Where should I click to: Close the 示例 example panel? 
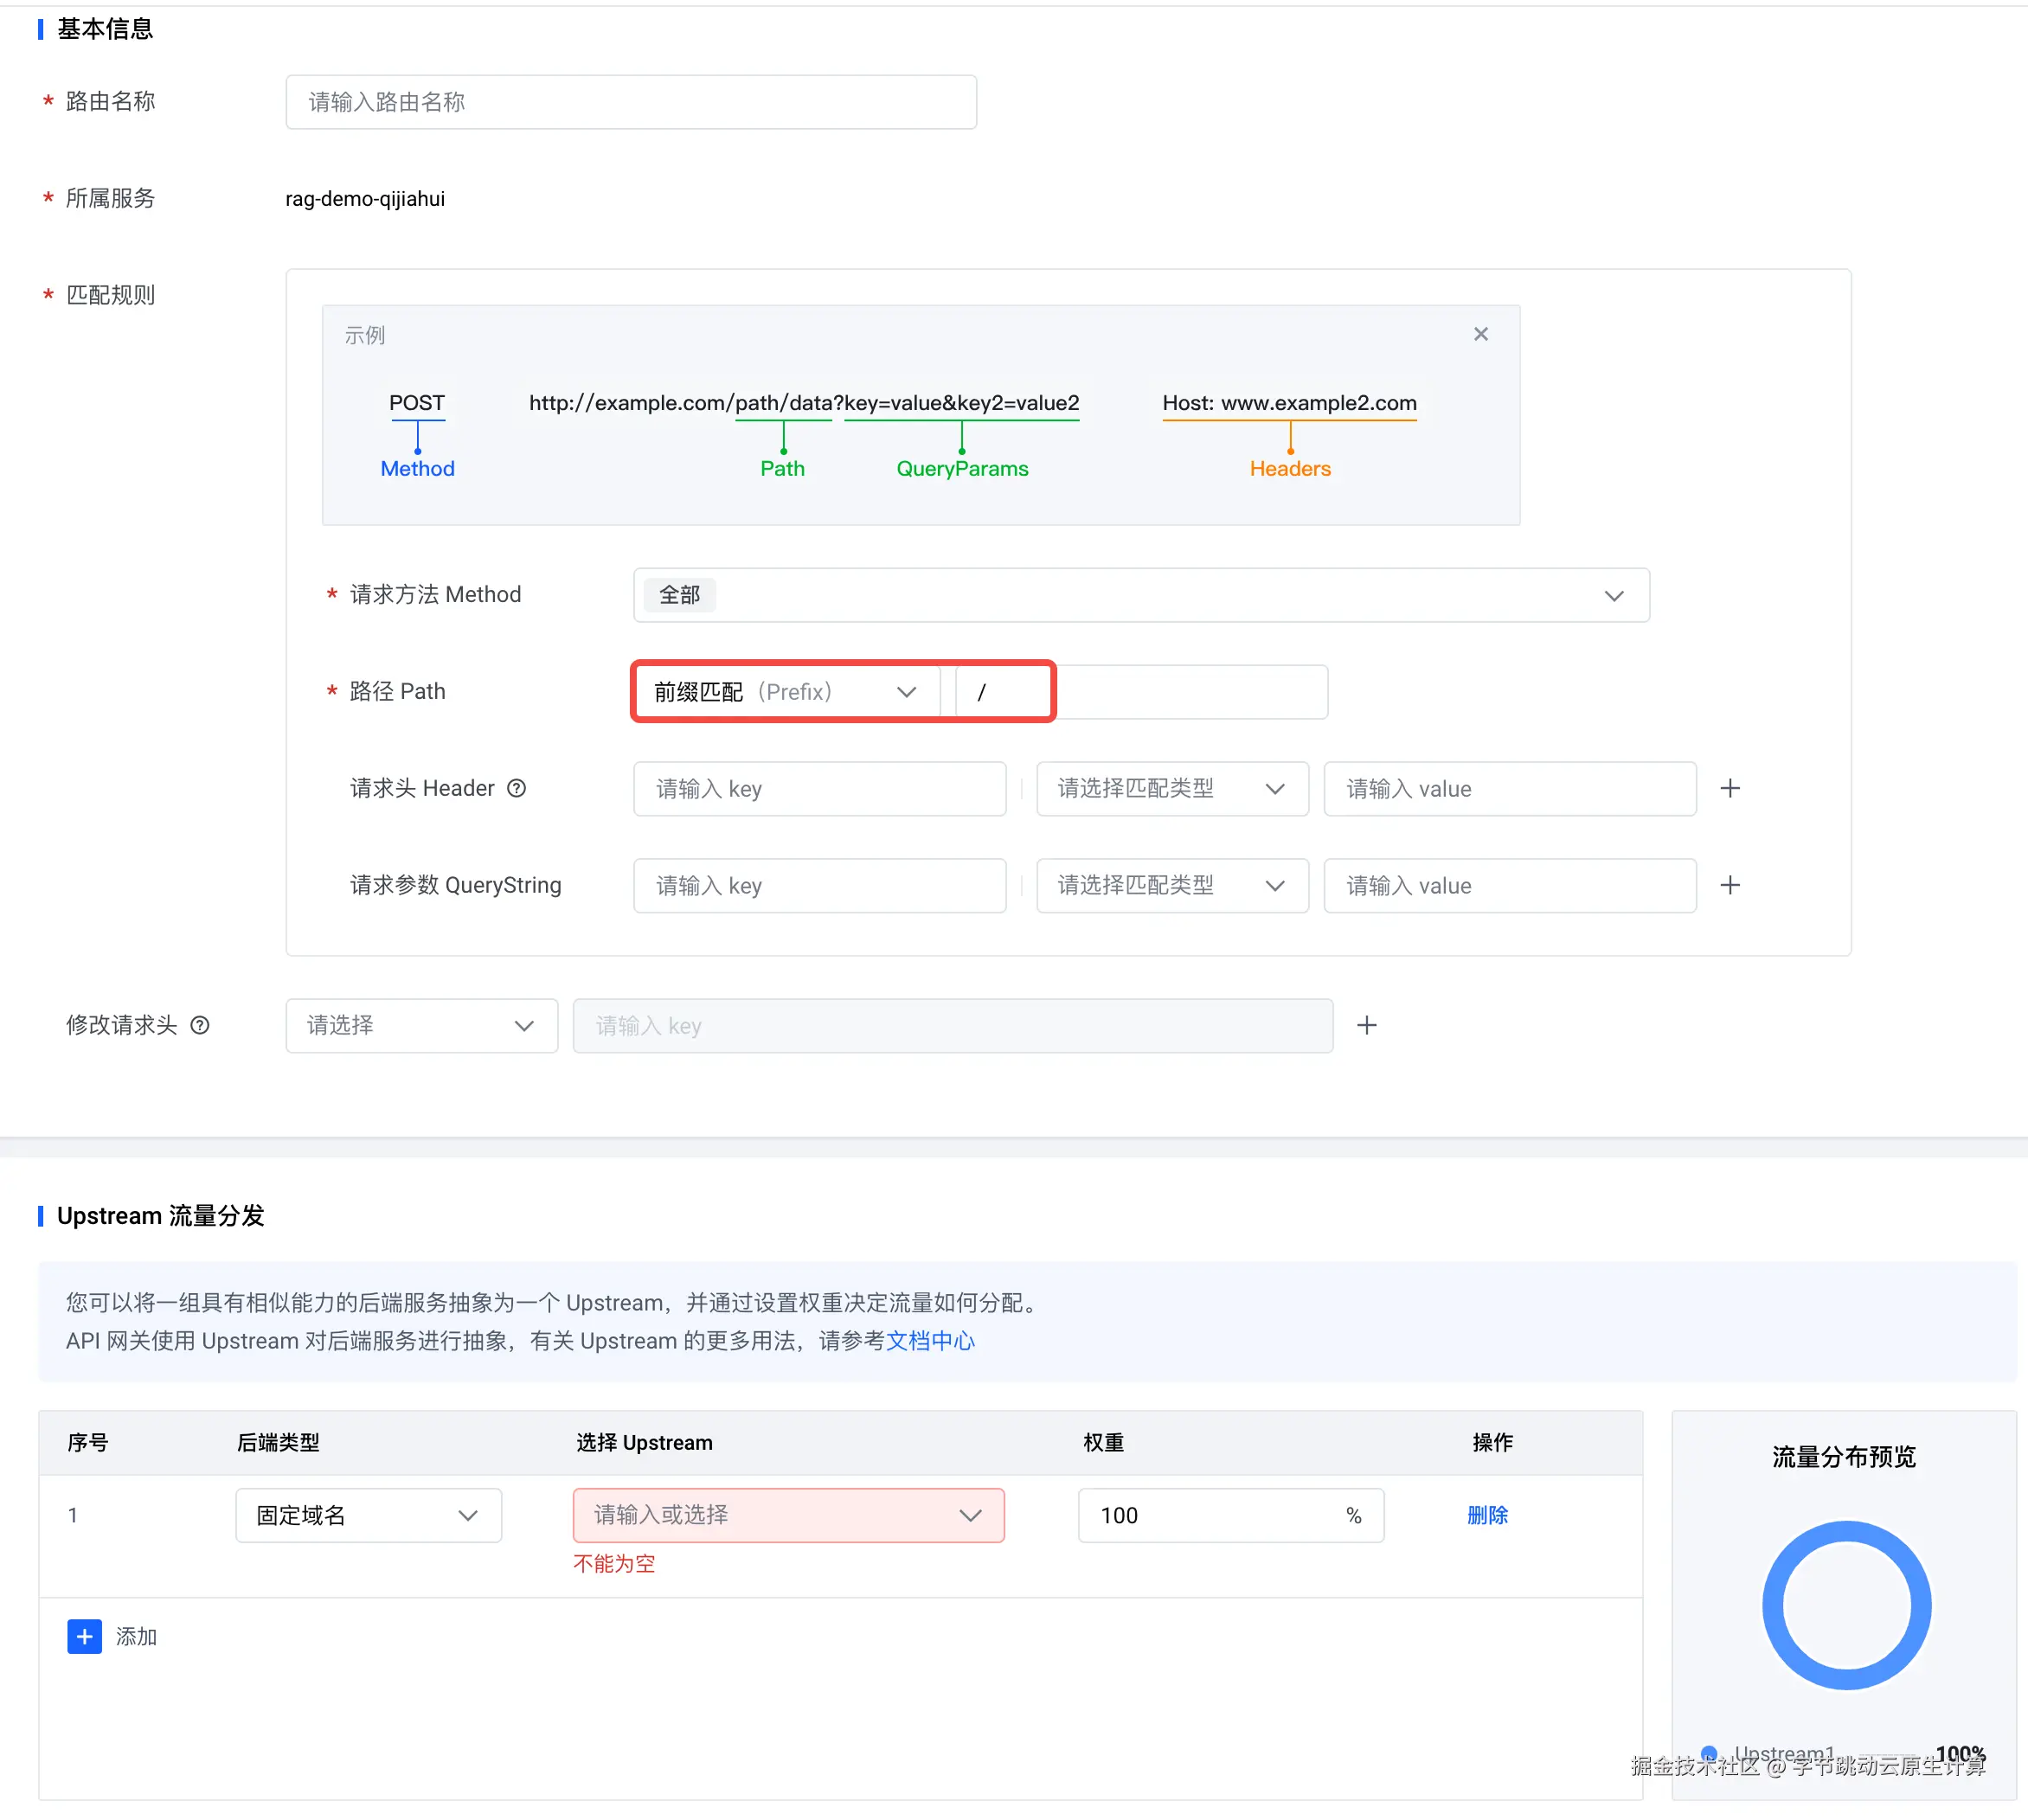point(1480,334)
